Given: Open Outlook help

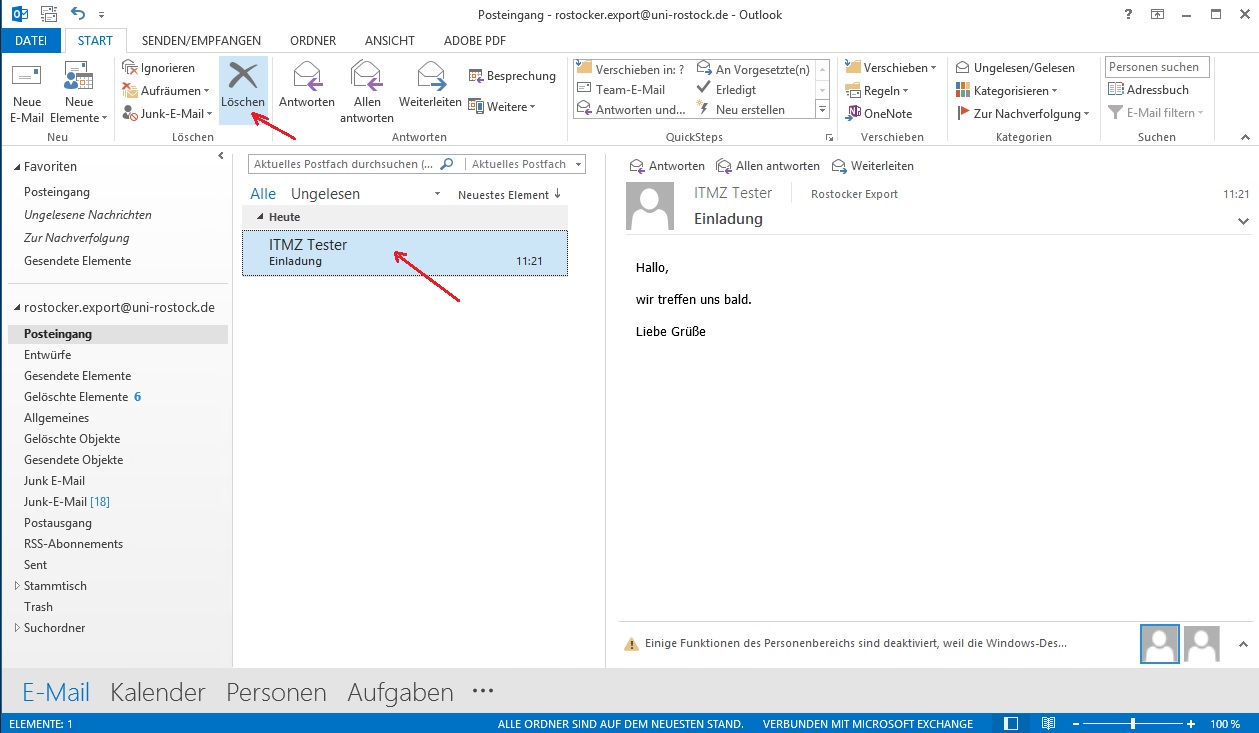Looking at the screenshot, I should [x=1129, y=14].
